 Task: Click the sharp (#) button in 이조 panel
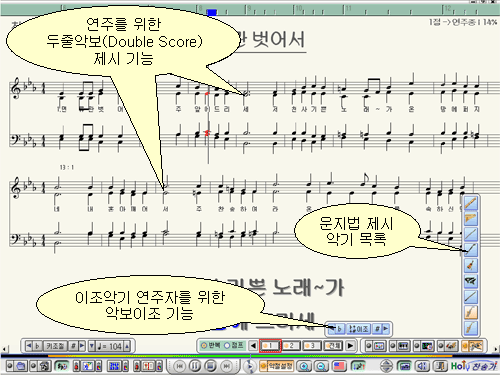377,329
